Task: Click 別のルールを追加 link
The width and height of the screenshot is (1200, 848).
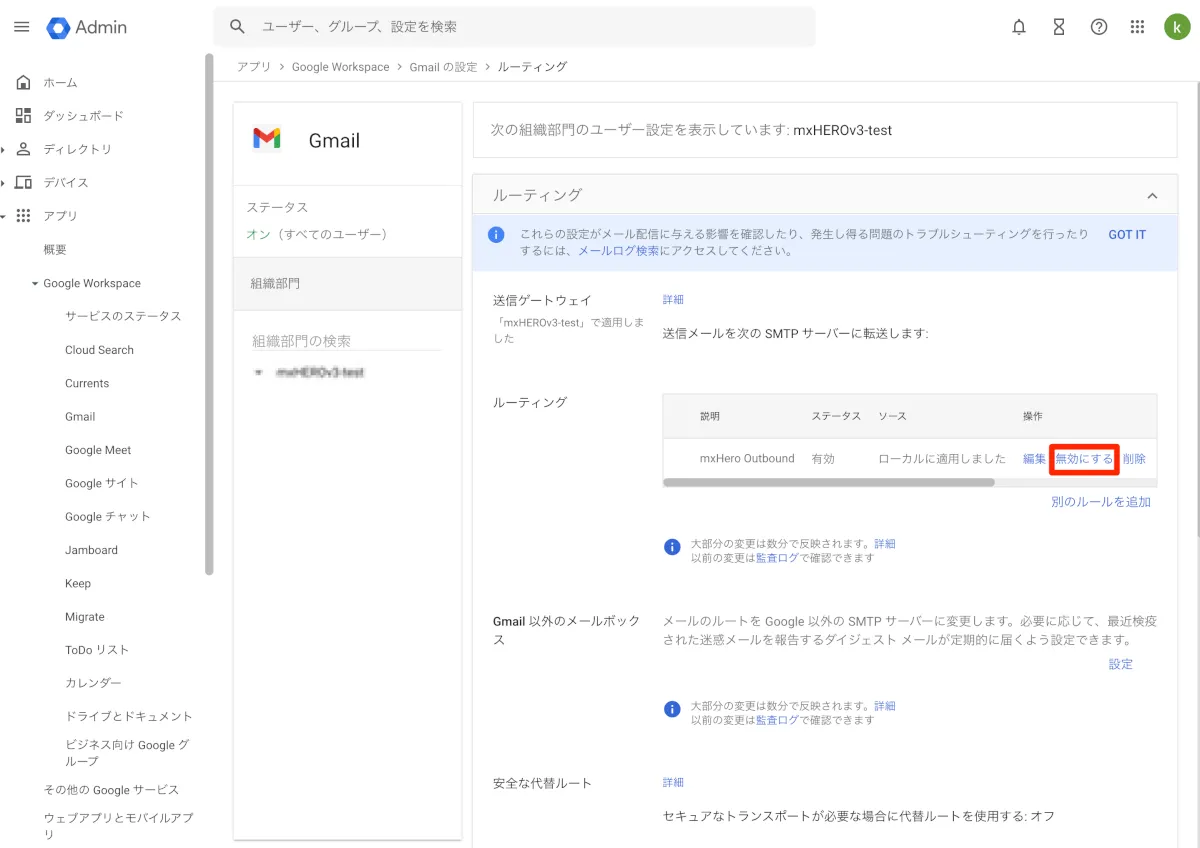Action: 1100,502
